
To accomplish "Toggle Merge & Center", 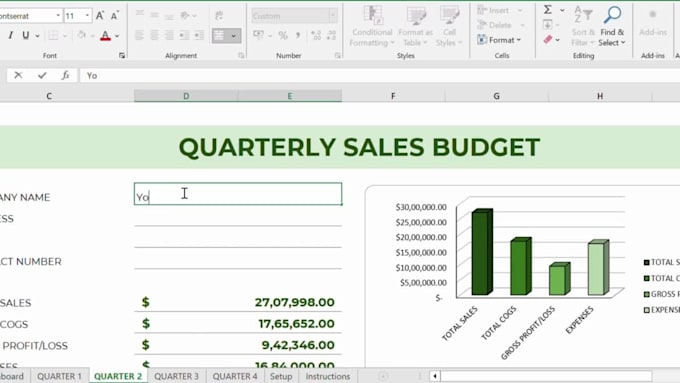I will coord(219,36).
